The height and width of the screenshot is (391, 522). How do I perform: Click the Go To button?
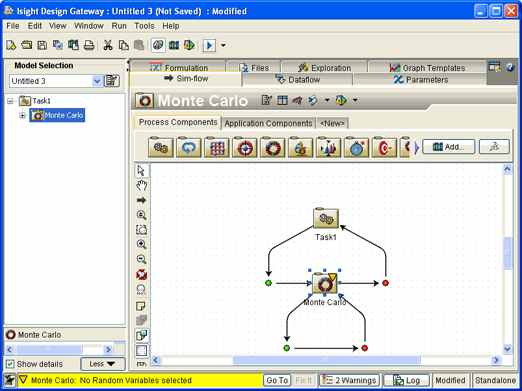[x=277, y=380]
